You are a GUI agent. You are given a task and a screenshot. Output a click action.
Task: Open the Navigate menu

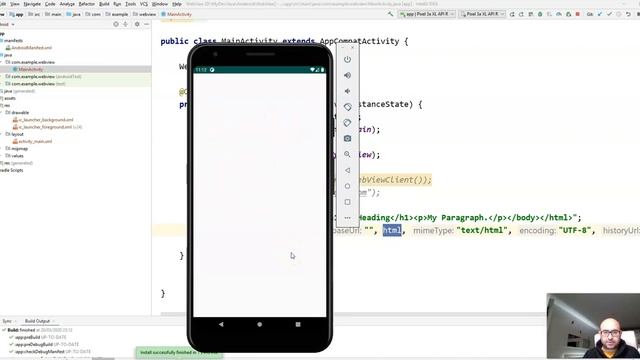click(x=32, y=4)
